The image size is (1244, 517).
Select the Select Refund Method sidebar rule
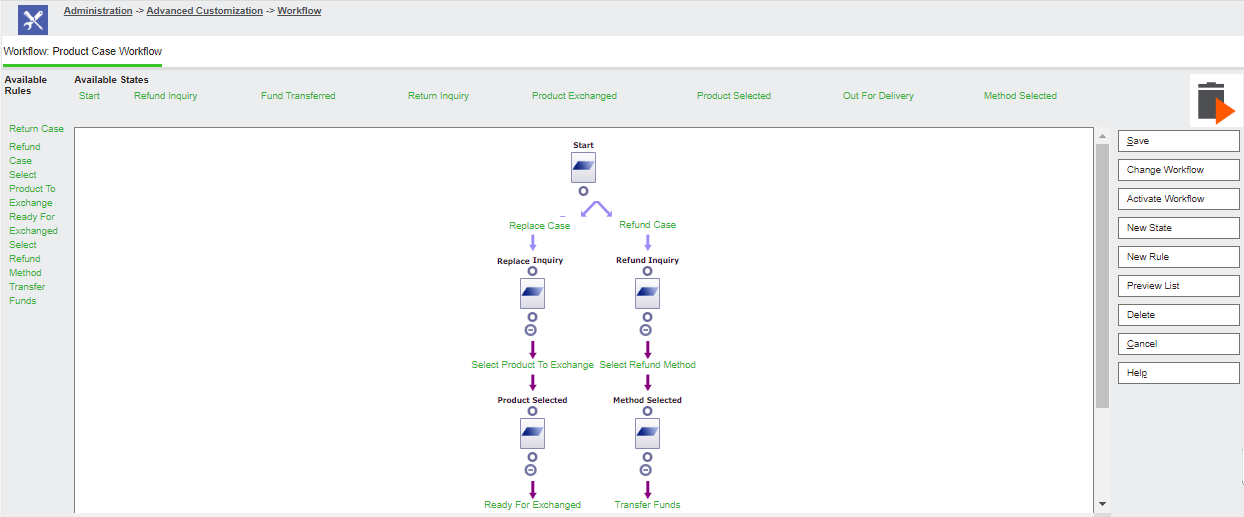(x=25, y=258)
